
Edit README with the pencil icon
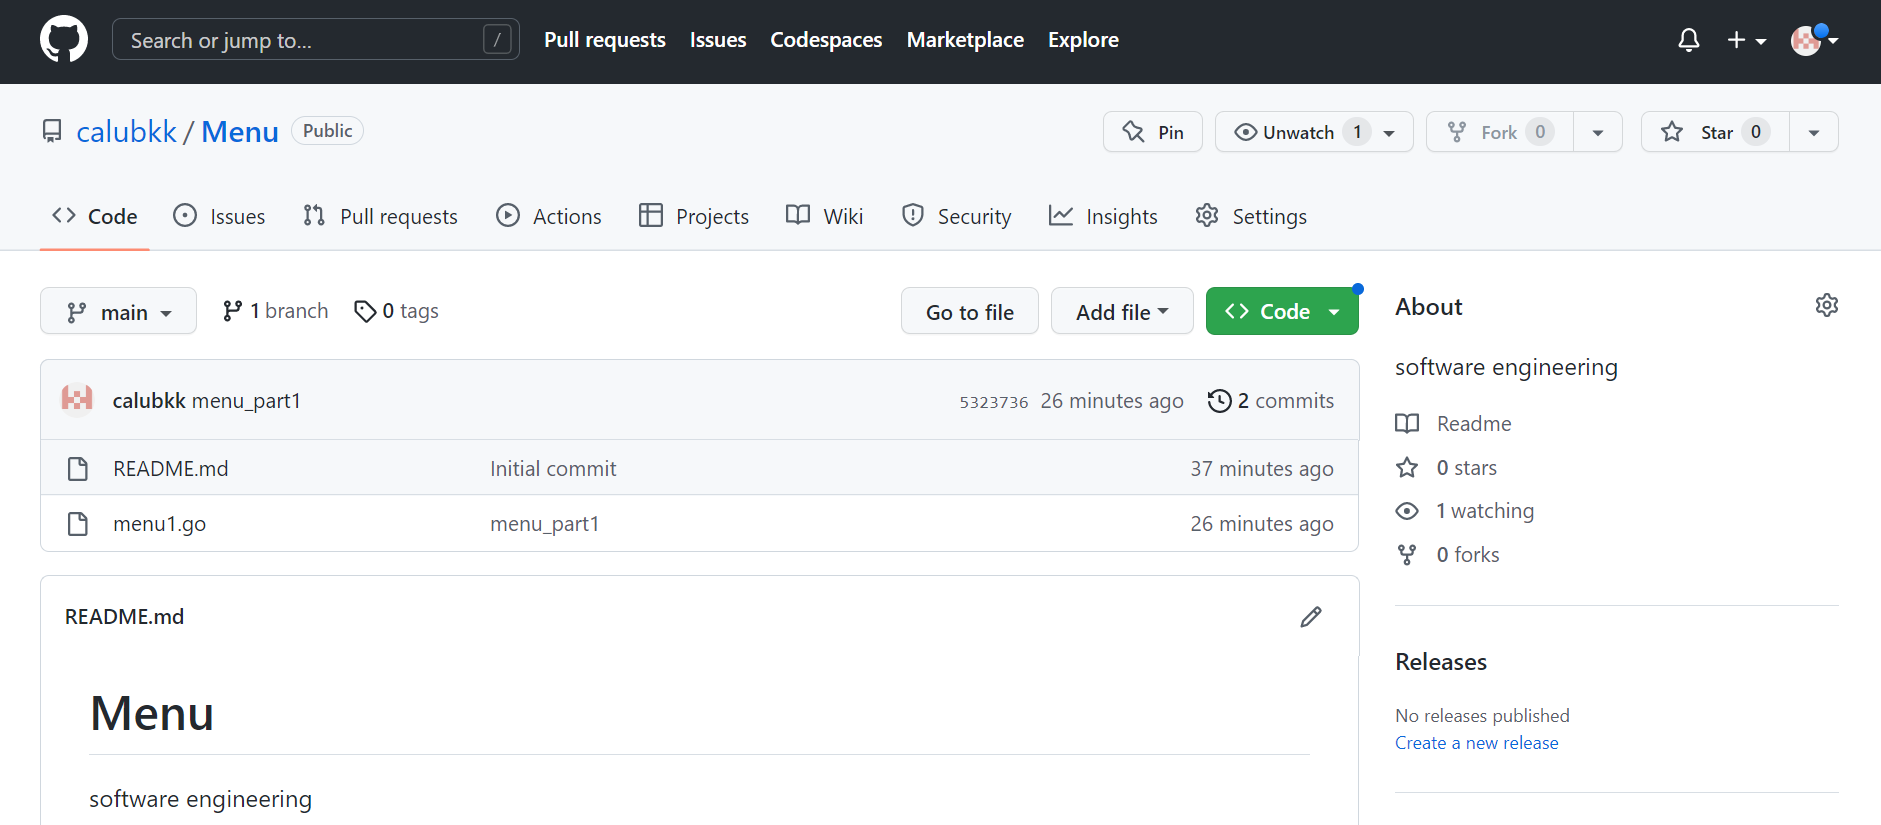[x=1310, y=617]
